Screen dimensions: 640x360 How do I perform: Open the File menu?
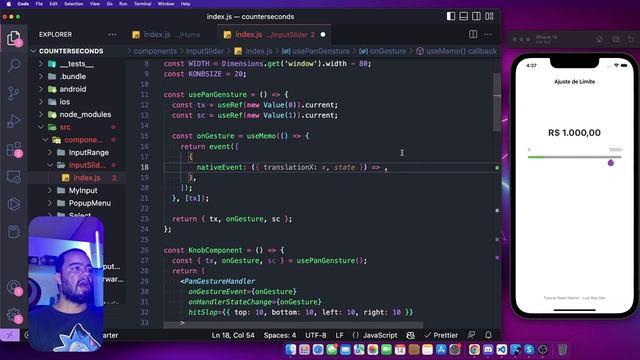(39, 4)
